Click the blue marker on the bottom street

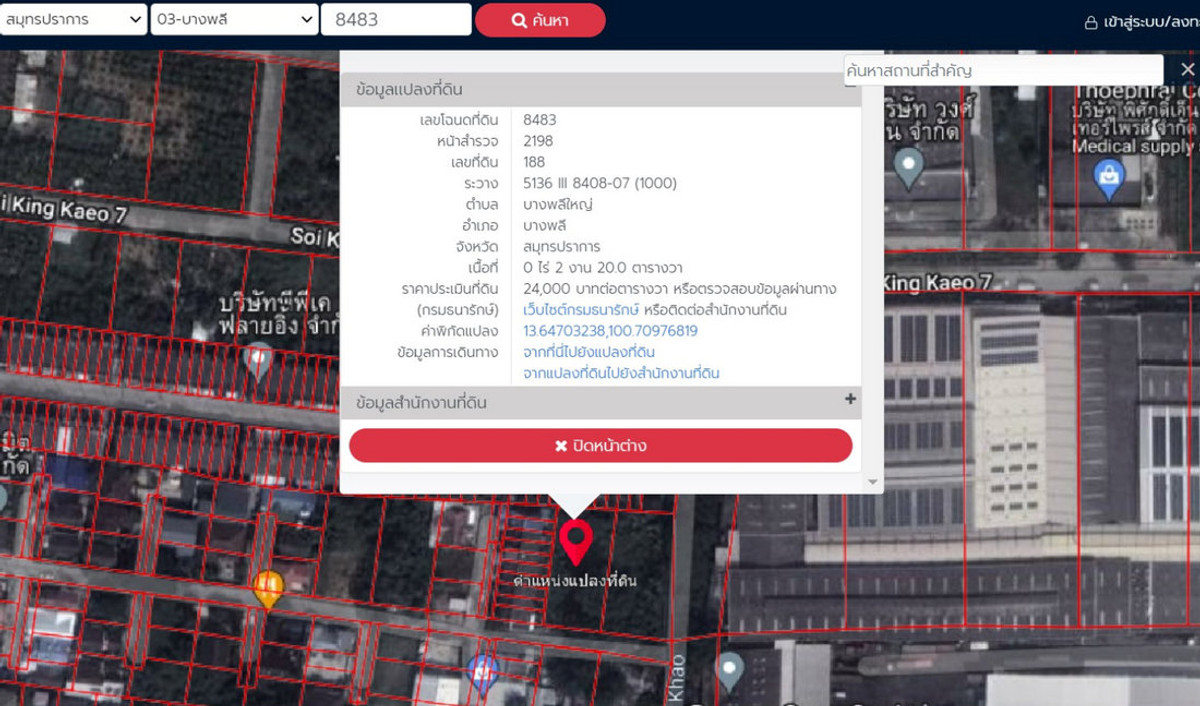tap(483, 671)
